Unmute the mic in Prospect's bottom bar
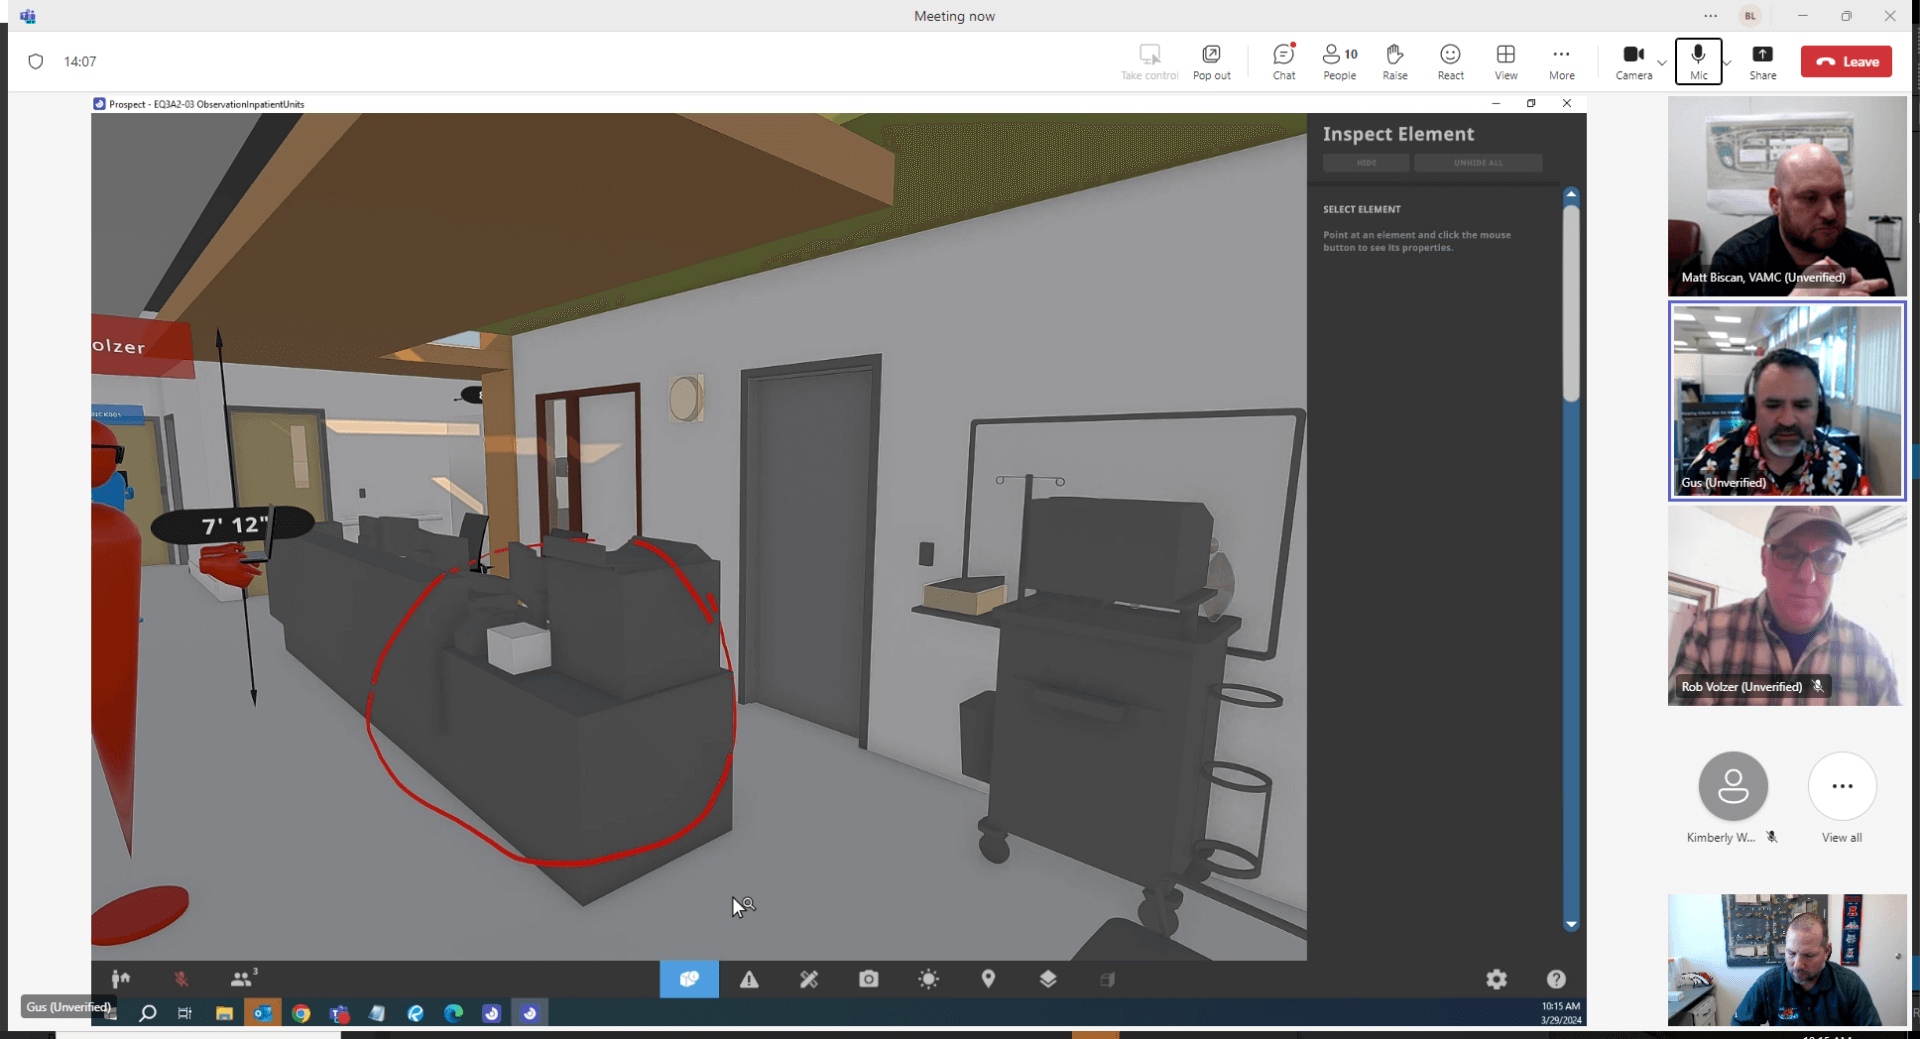 pos(181,979)
